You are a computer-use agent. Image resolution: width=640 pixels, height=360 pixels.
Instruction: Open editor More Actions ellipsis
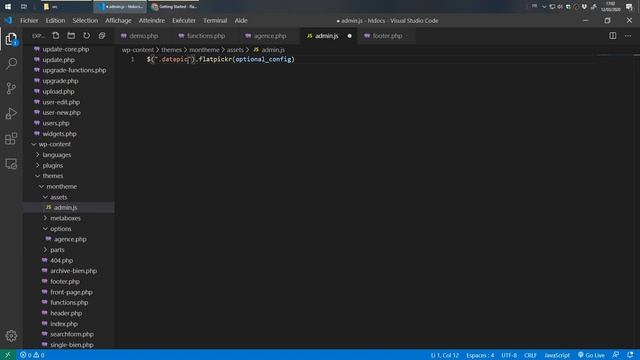tap(628, 36)
